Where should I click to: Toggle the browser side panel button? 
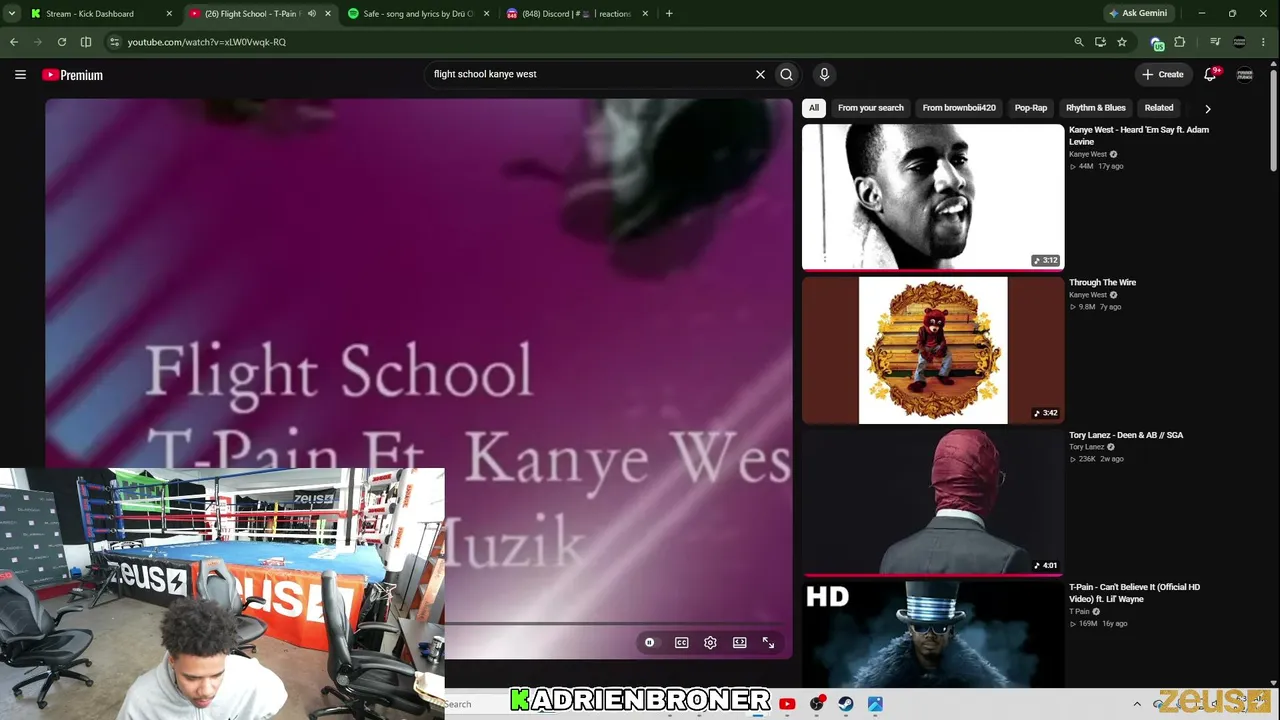coord(86,42)
